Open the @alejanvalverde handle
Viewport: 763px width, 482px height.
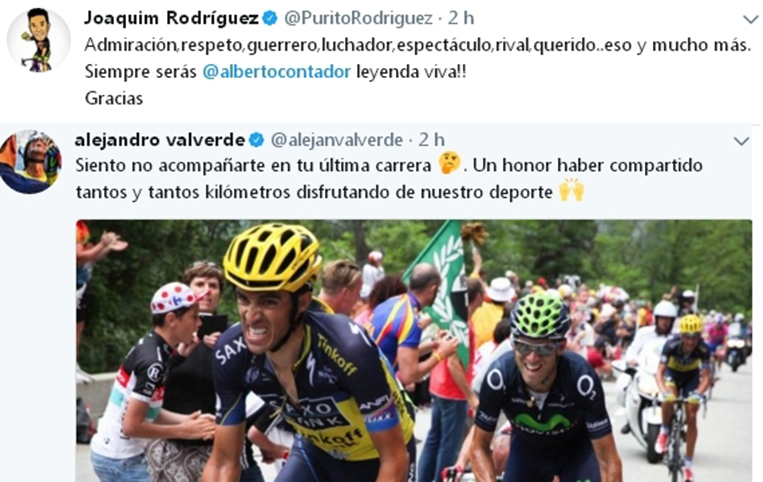point(336,141)
